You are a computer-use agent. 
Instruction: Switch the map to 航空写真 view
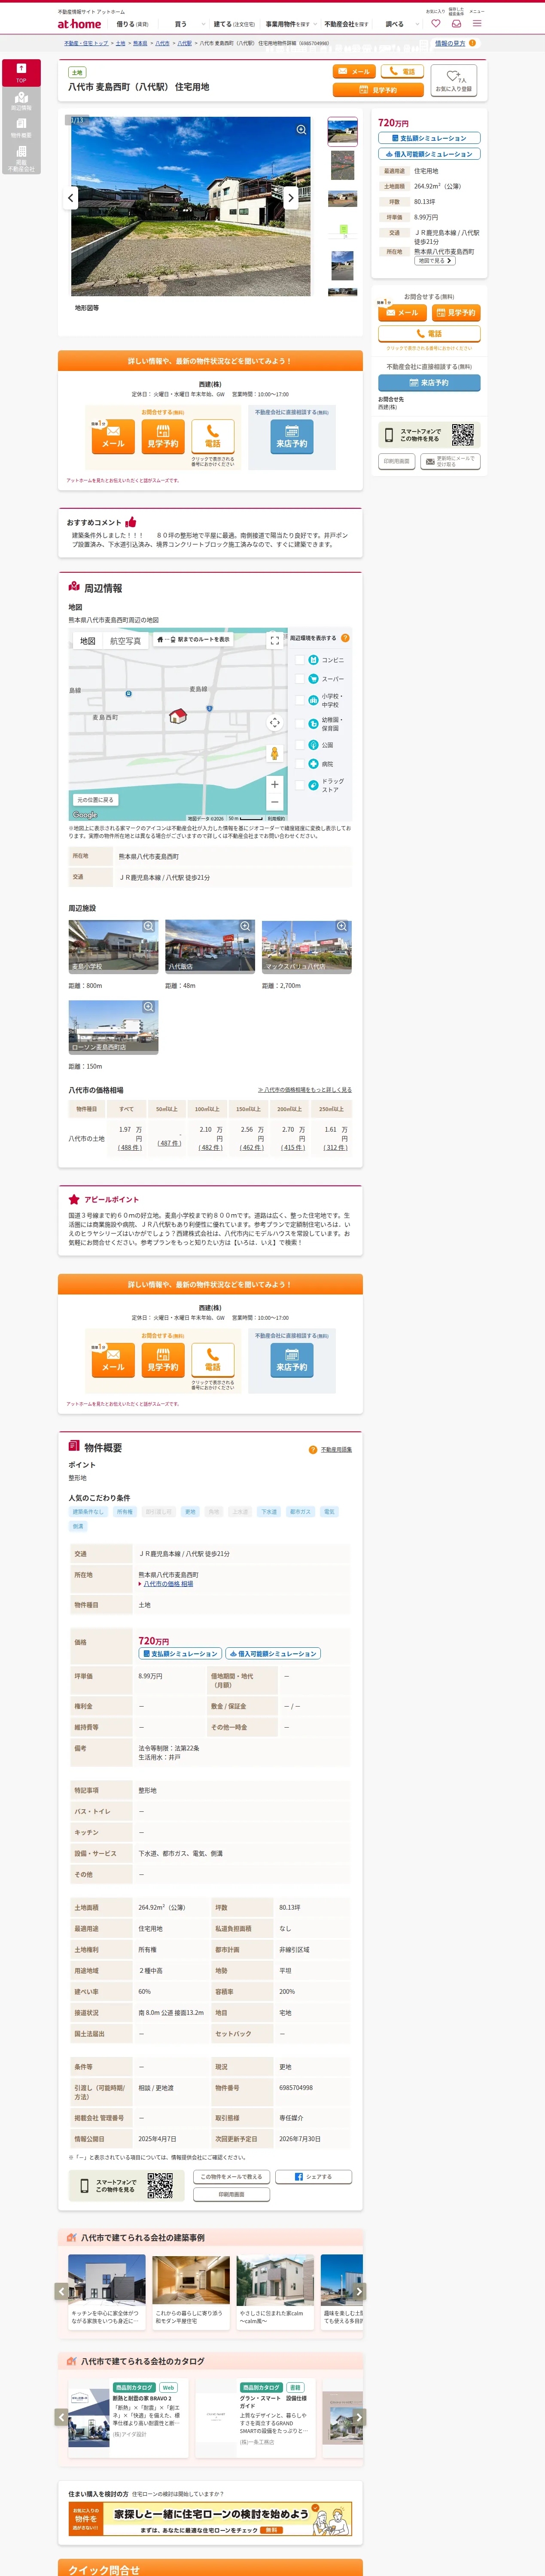125,641
